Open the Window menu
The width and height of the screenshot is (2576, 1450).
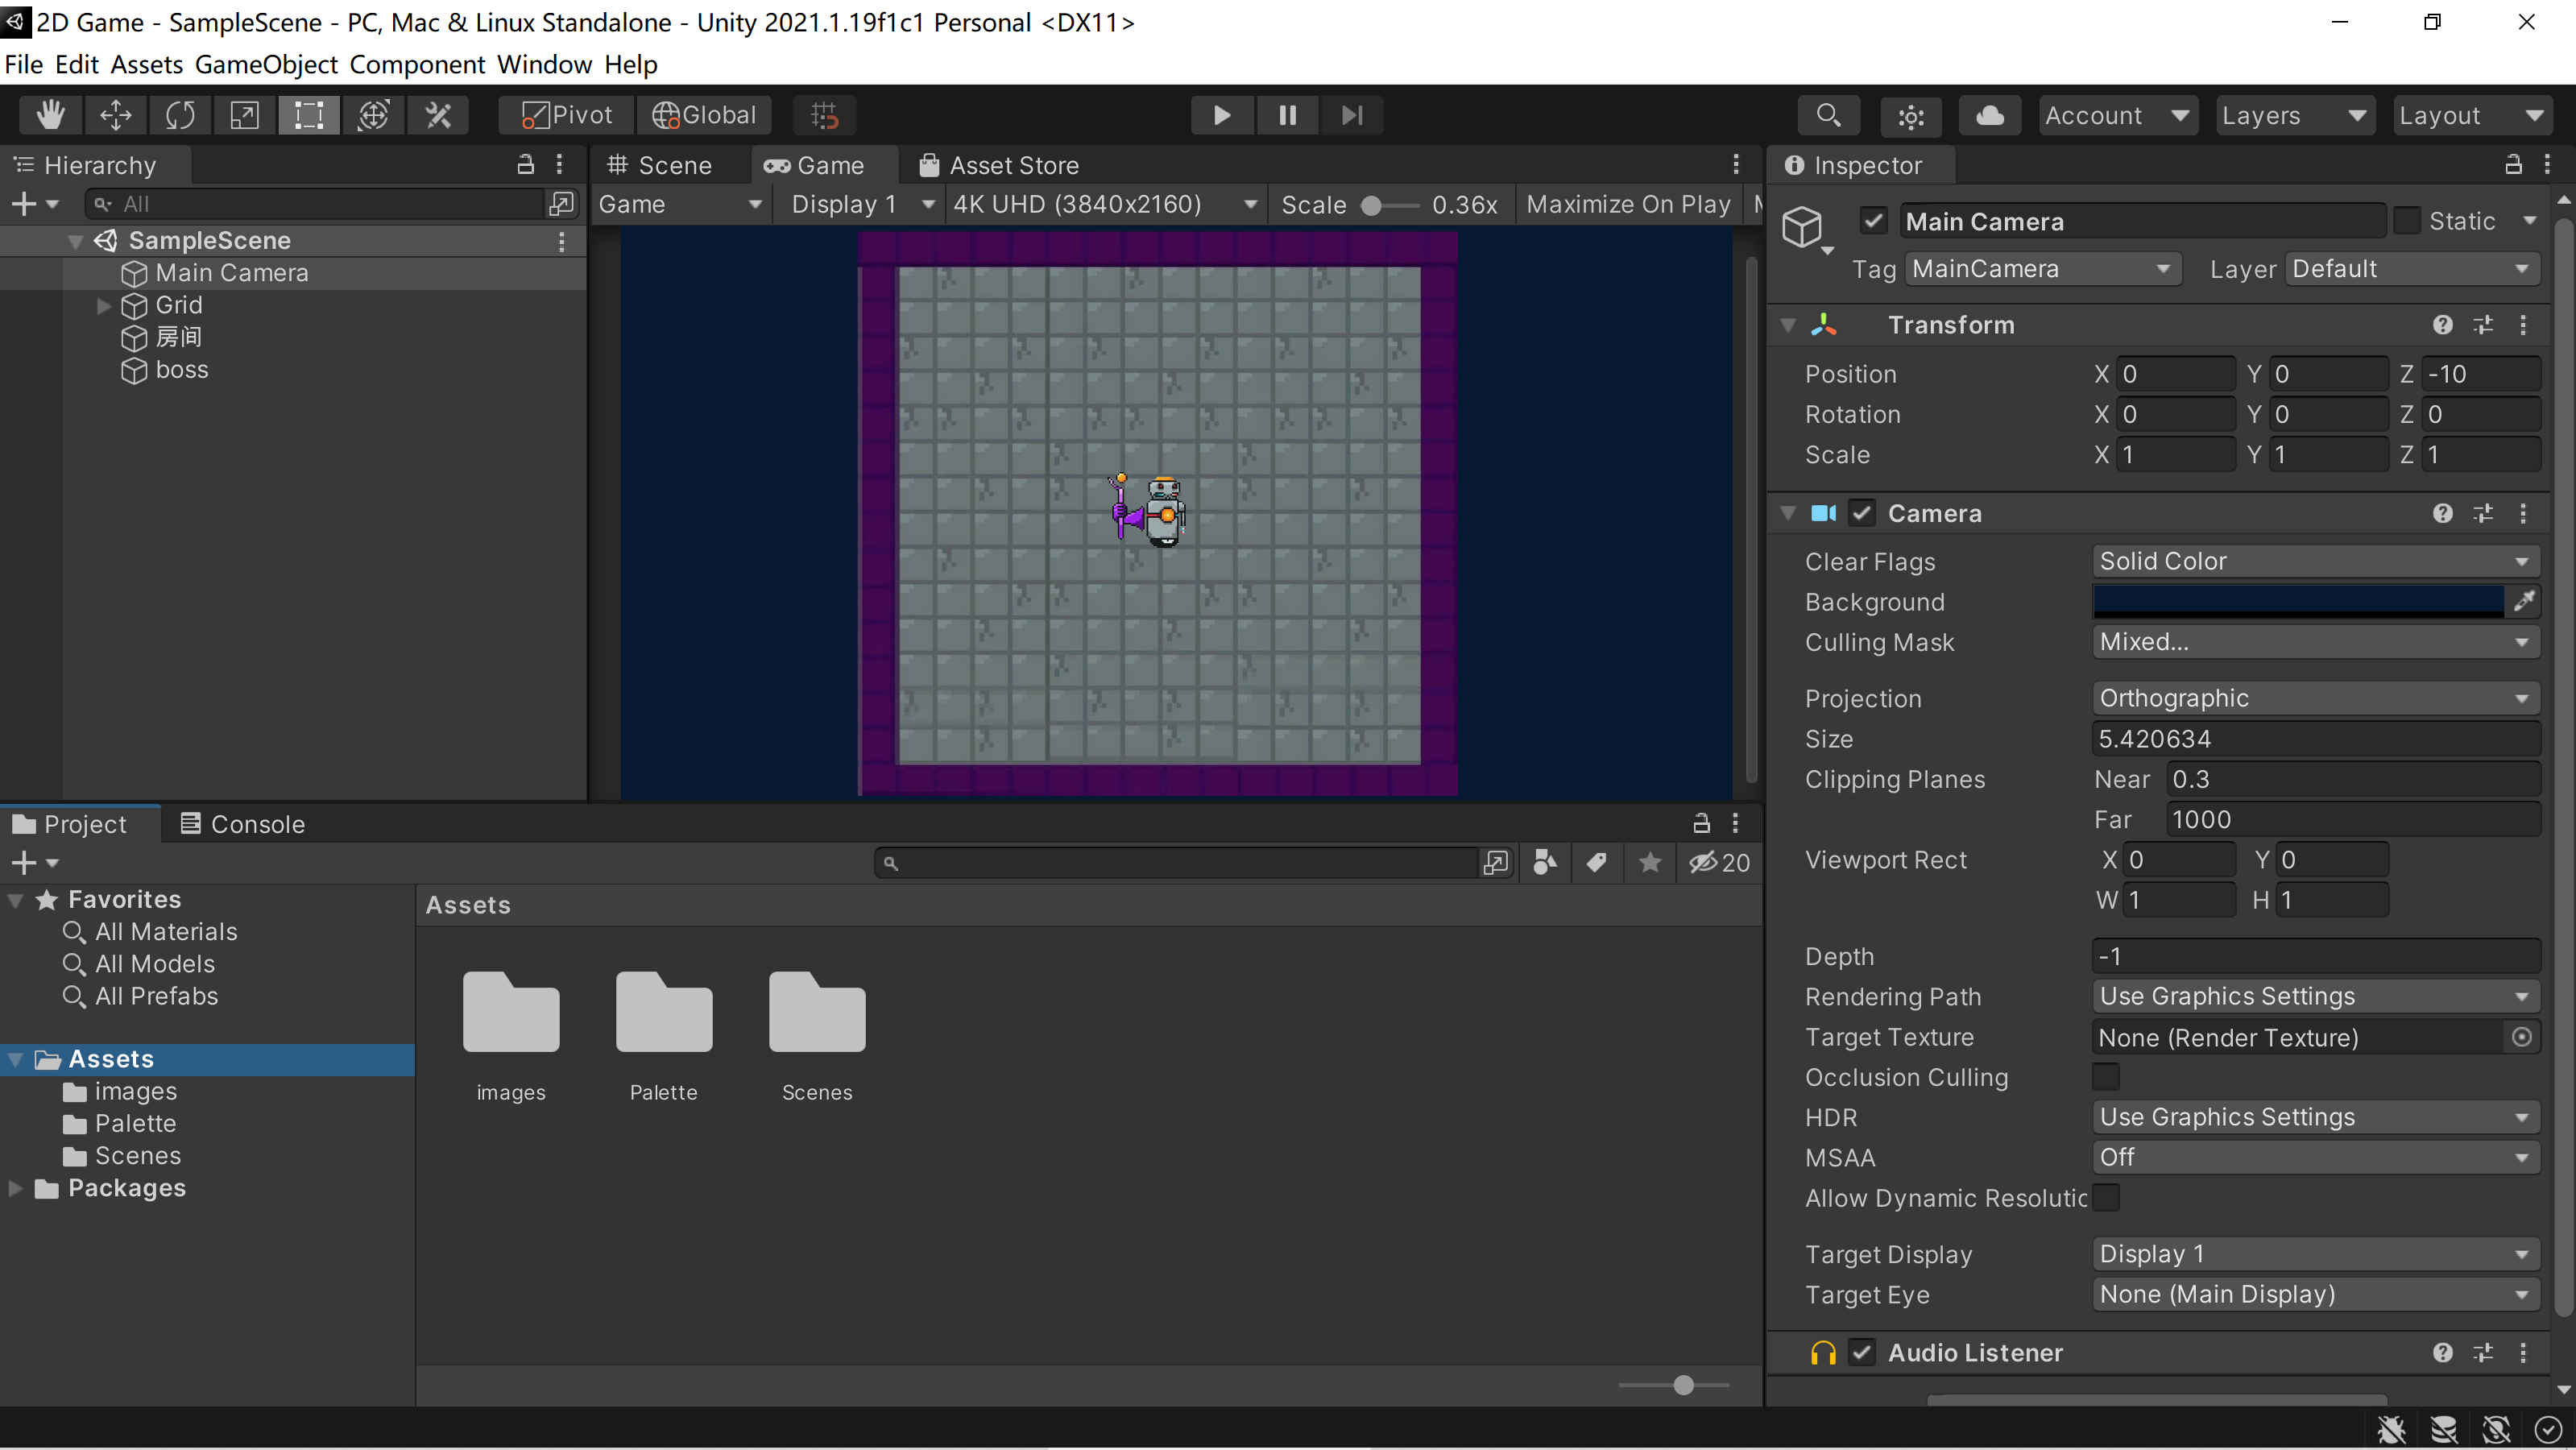coord(544,64)
